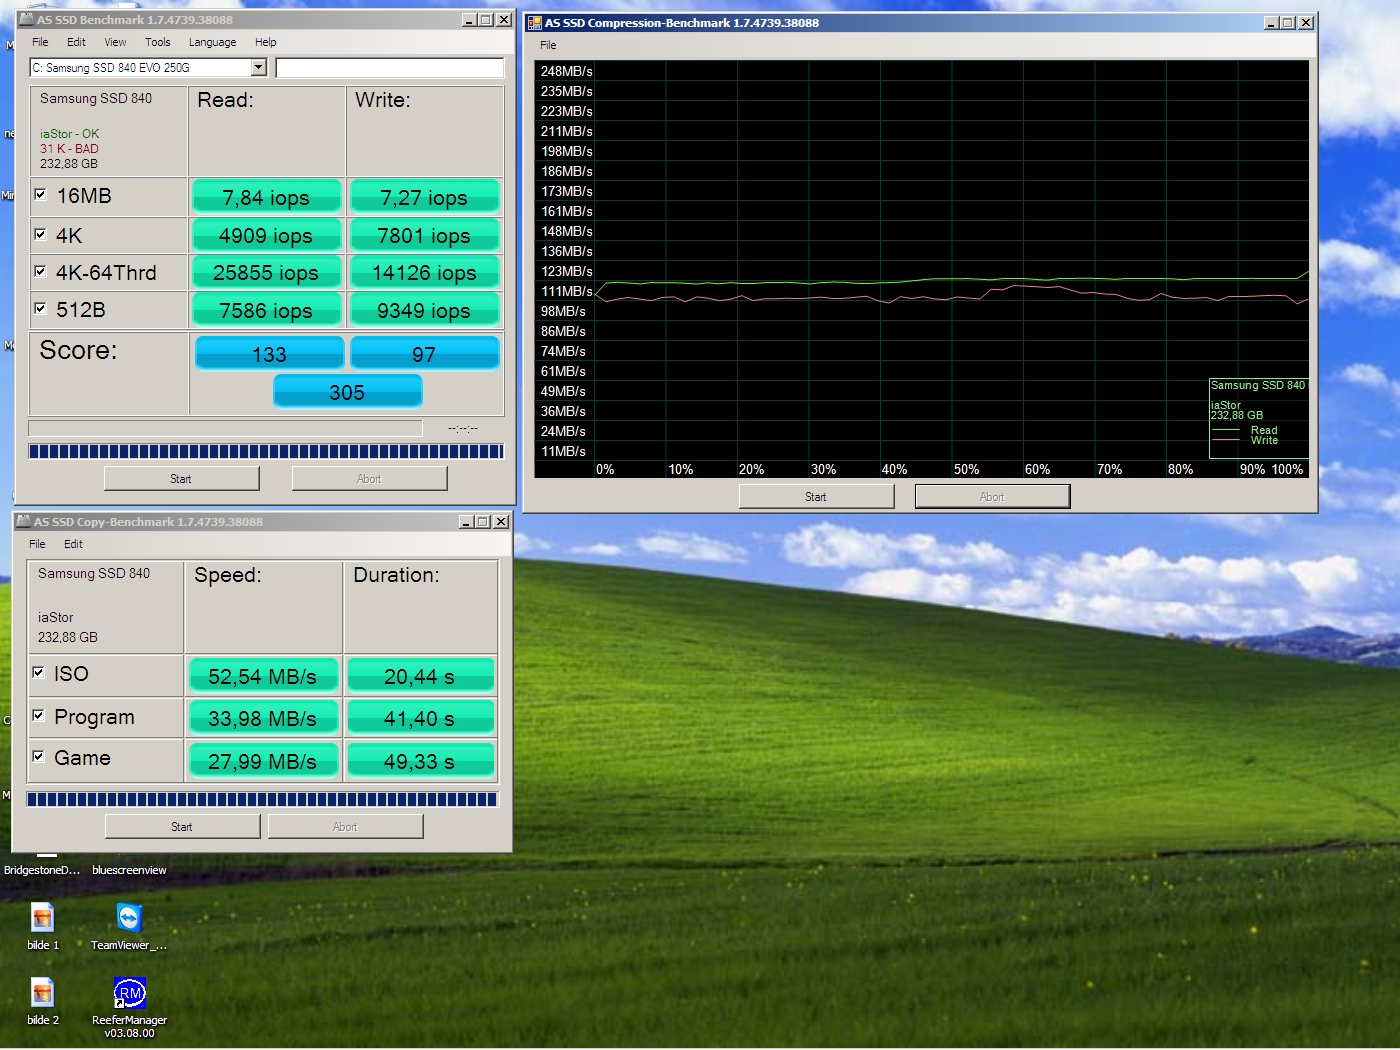Click the 50% axis label on graph
The height and width of the screenshot is (1050, 1400).
(x=966, y=469)
